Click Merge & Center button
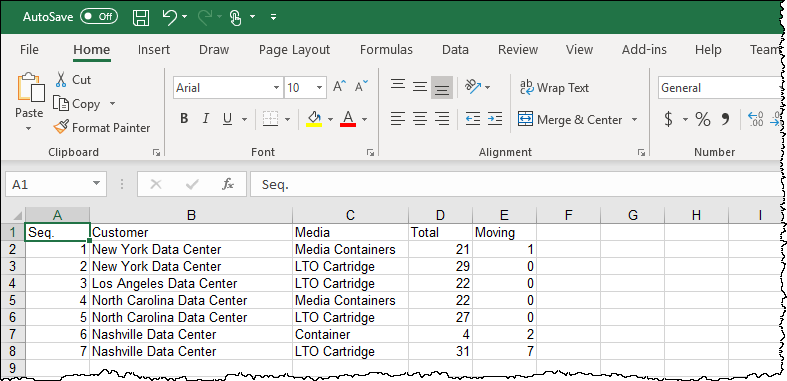The width and height of the screenshot is (787, 381). pyautogui.click(x=570, y=119)
